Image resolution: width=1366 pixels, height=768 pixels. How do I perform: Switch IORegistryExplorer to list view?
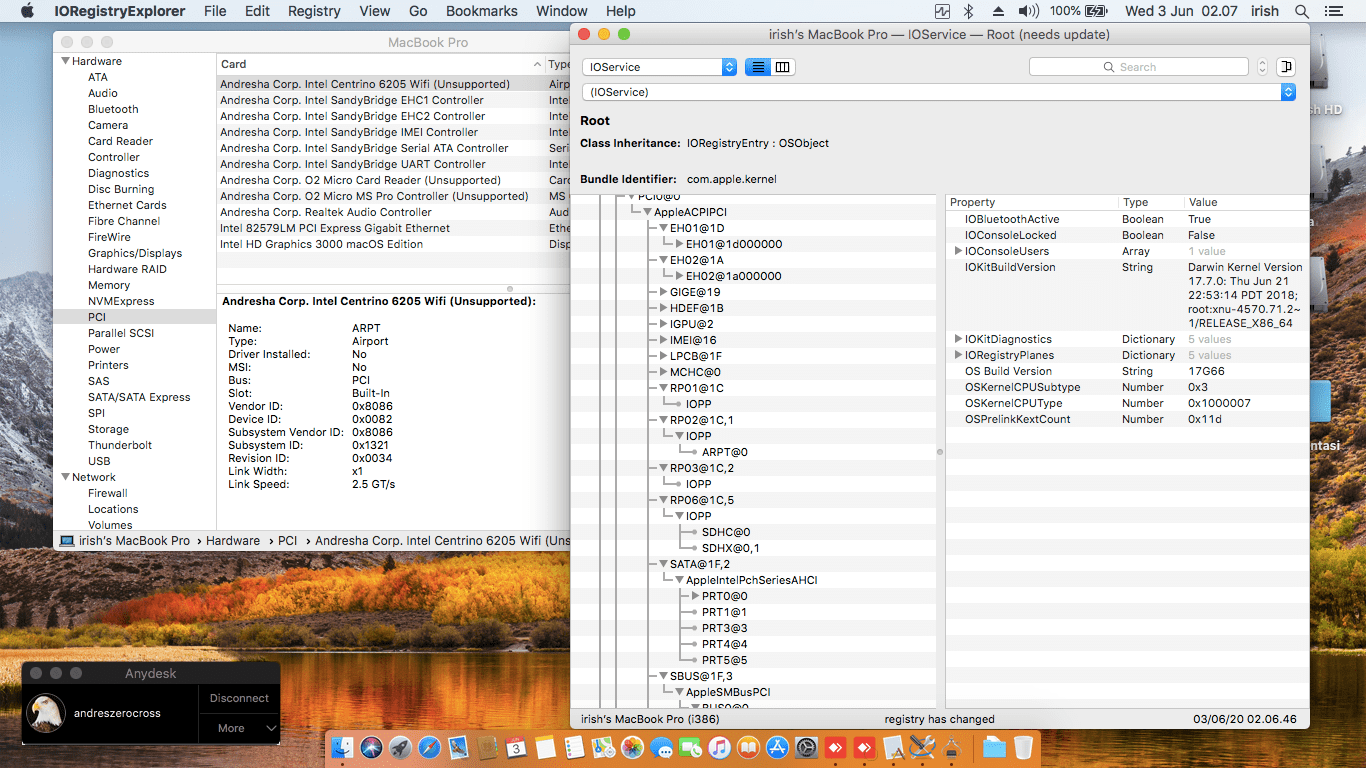click(758, 67)
